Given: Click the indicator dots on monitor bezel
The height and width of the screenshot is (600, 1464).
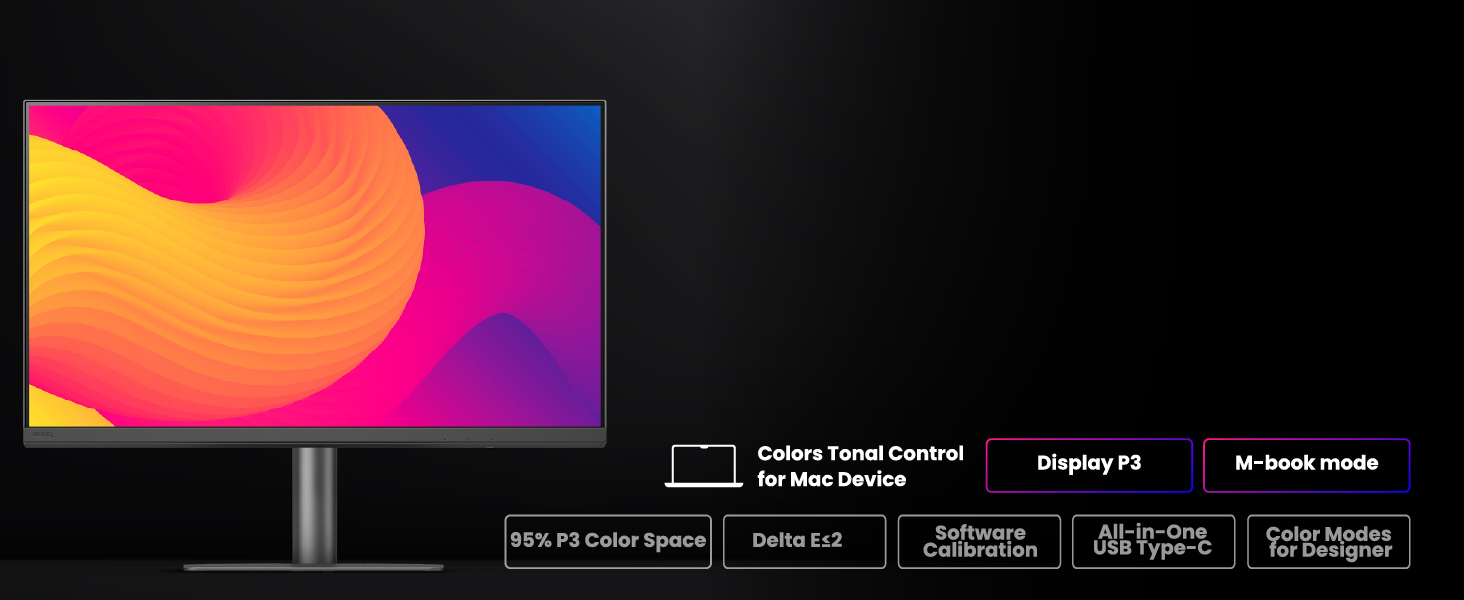Looking at the screenshot, I should pyautogui.click(x=467, y=438).
